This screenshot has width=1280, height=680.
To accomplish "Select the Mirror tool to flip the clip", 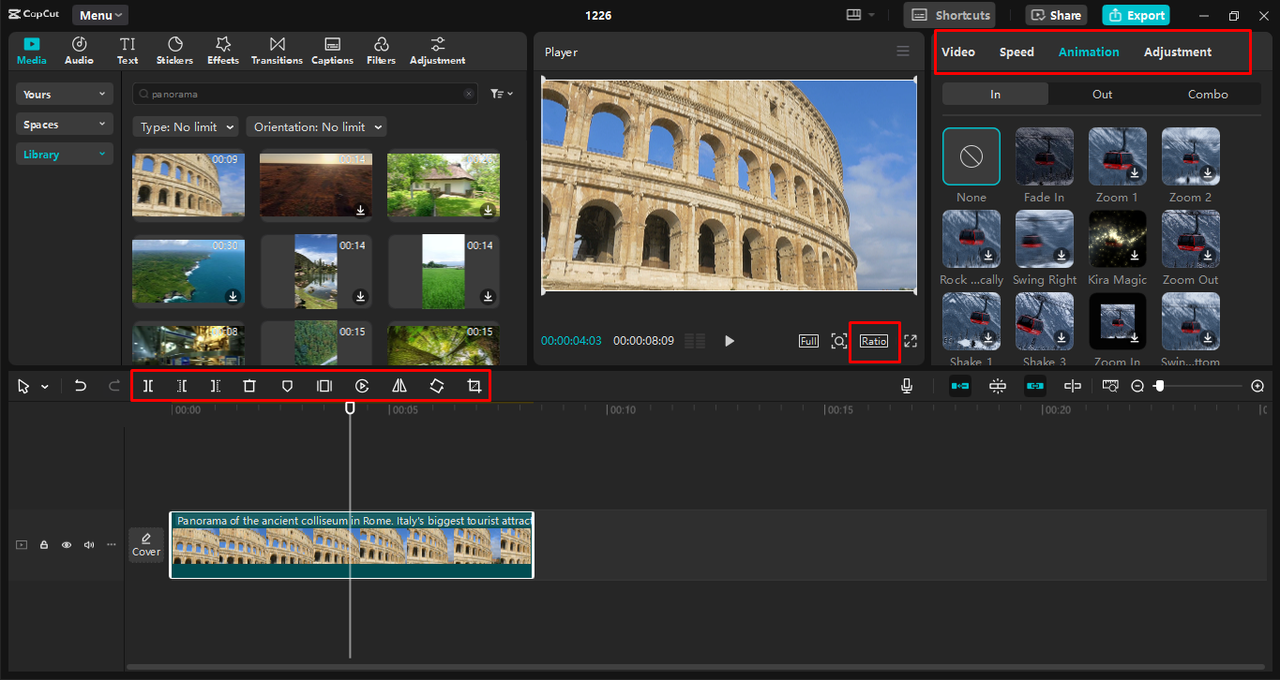I will pos(399,386).
